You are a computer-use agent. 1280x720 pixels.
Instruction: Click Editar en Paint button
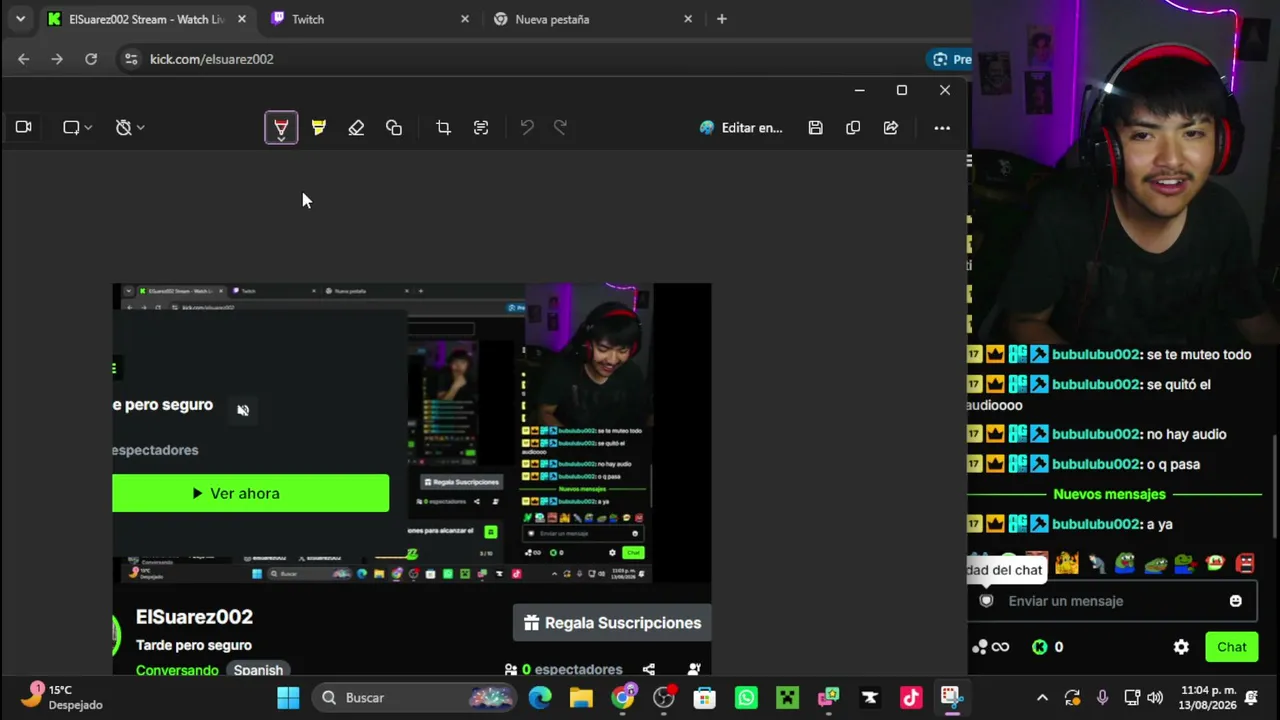(x=741, y=128)
